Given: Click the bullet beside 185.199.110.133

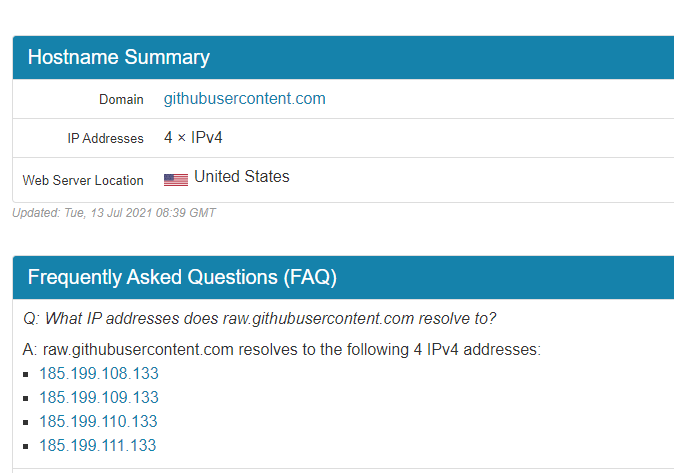Looking at the screenshot, I should pyautogui.click(x=27, y=423).
